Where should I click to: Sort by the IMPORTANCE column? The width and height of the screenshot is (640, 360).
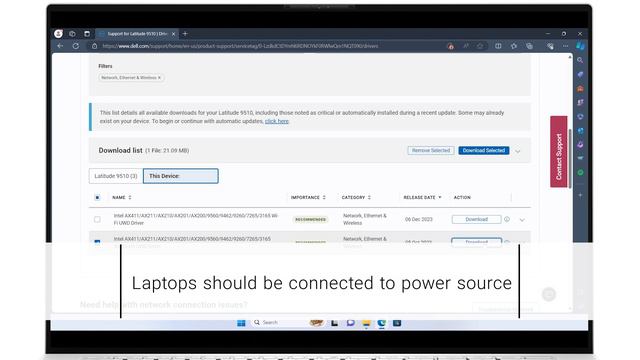click(308, 198)
